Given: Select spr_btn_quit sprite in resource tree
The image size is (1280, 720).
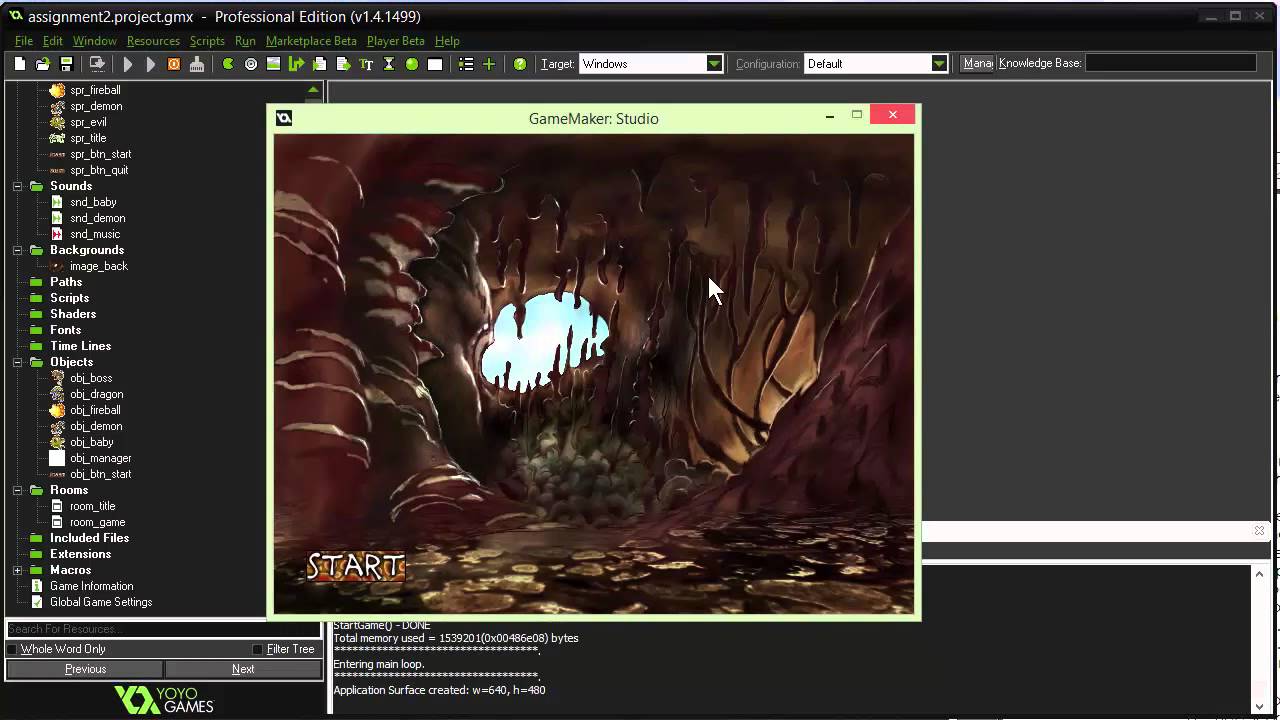Looking at the screenshot, I should 99,170.
